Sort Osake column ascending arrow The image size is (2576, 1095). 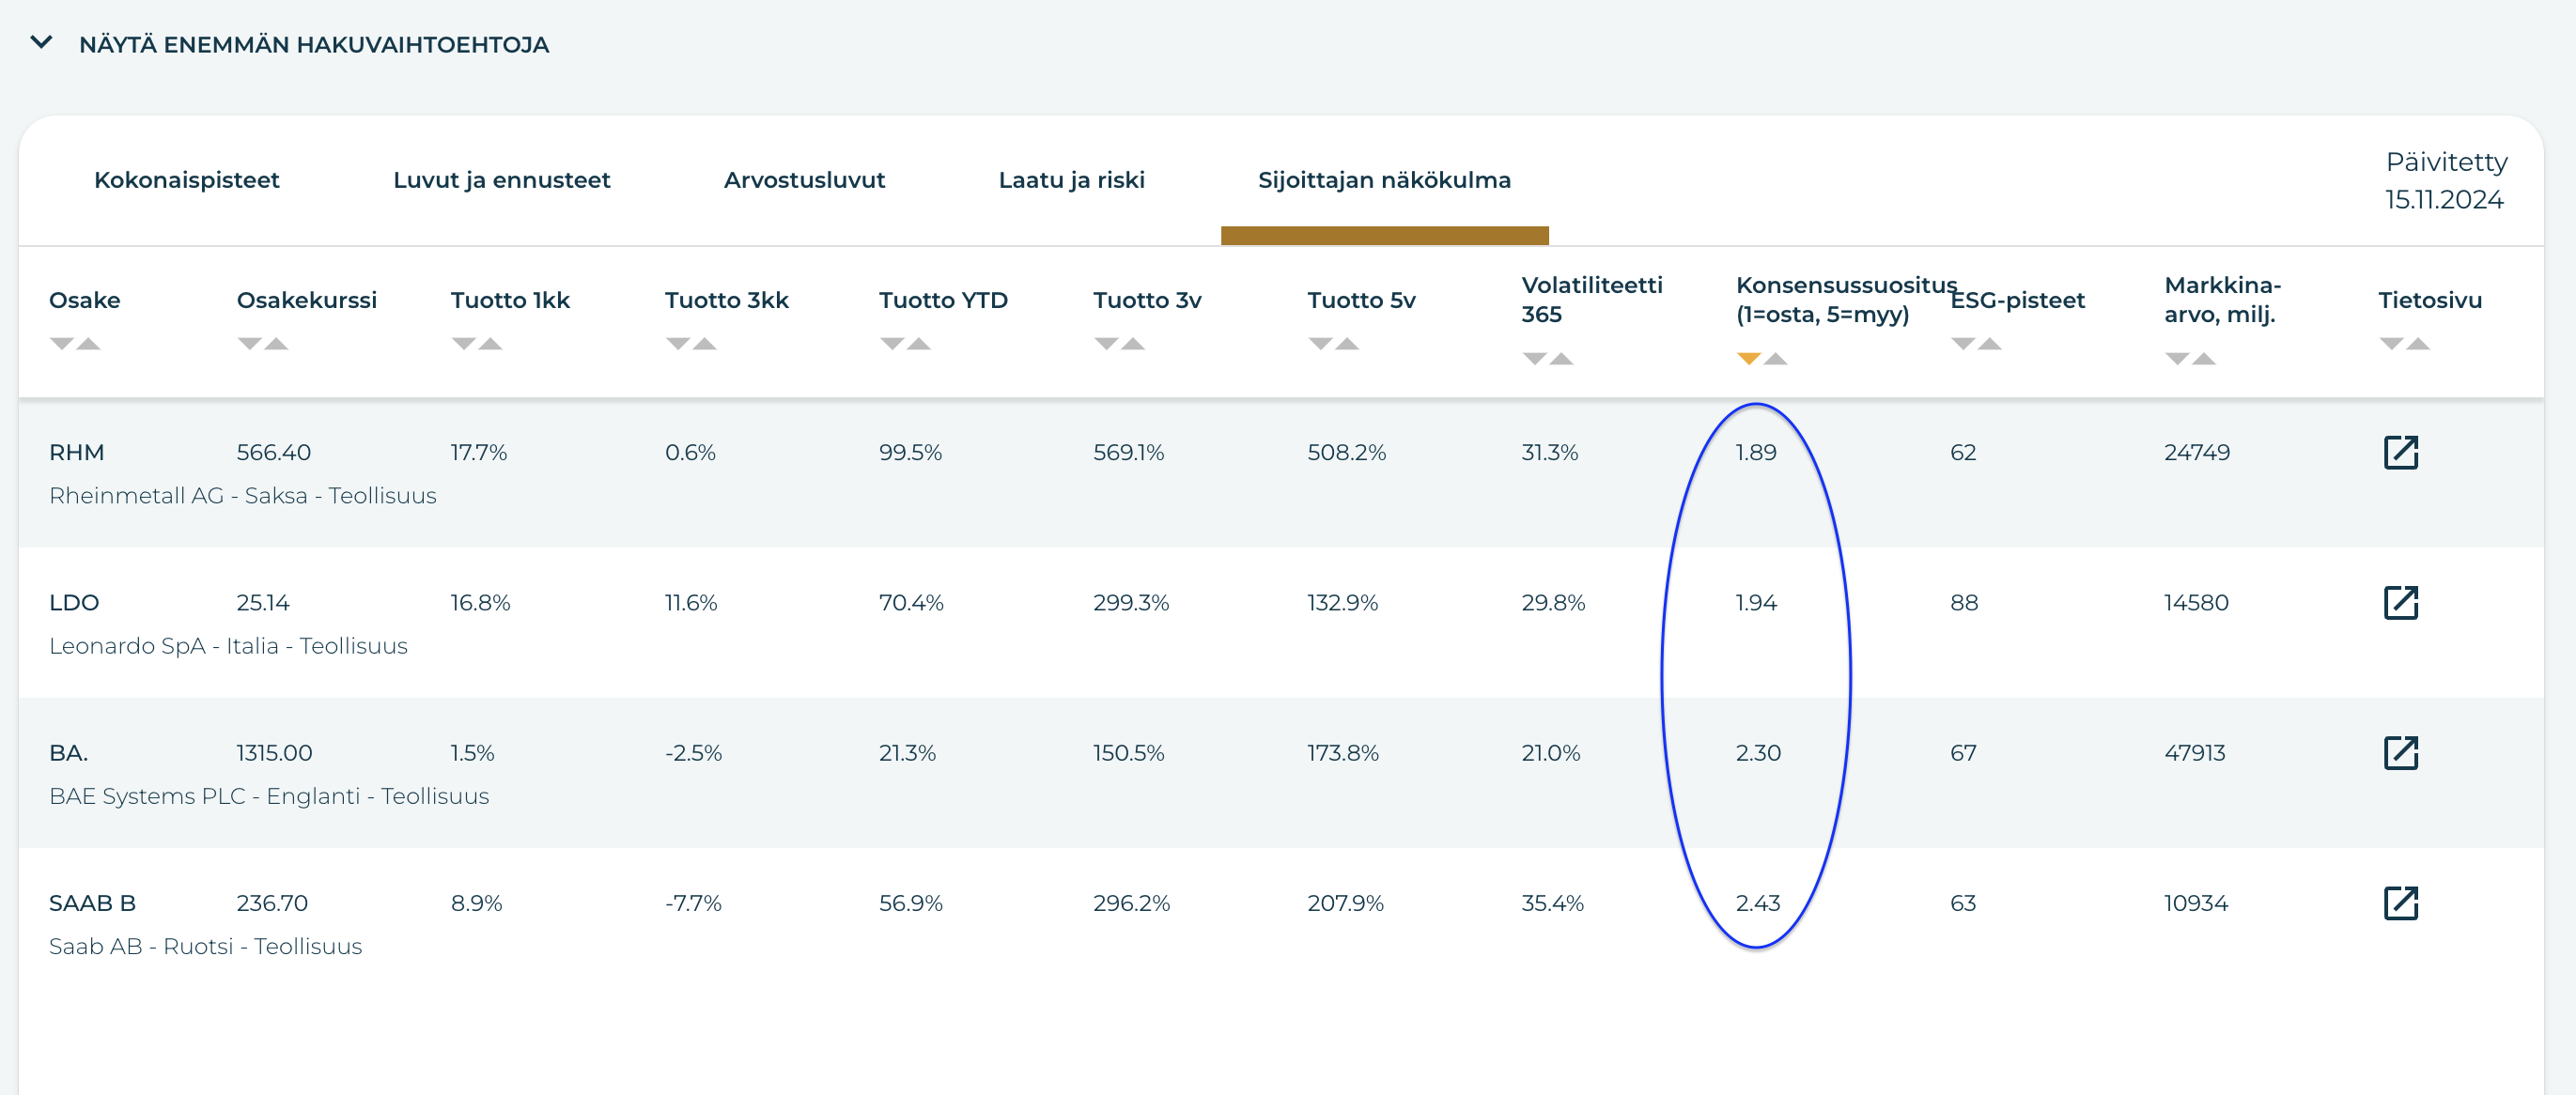88,343
